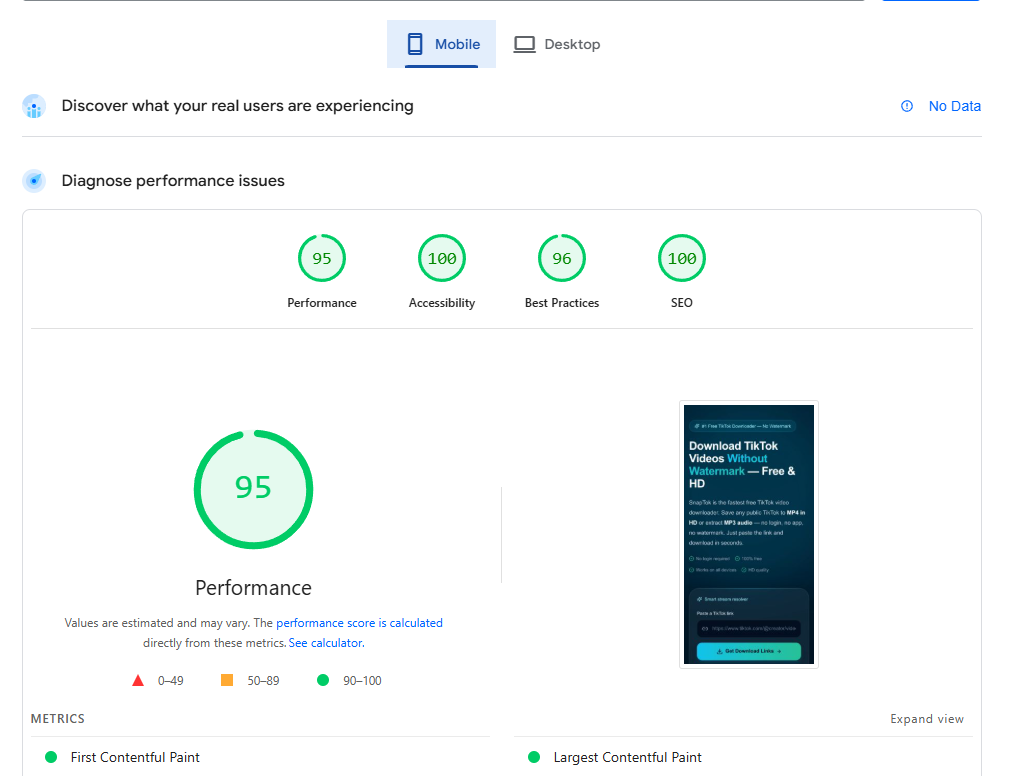Click the mobile page screenshot thumbnail
This screenshot has height=776, width=1015.
click(749, 535)
